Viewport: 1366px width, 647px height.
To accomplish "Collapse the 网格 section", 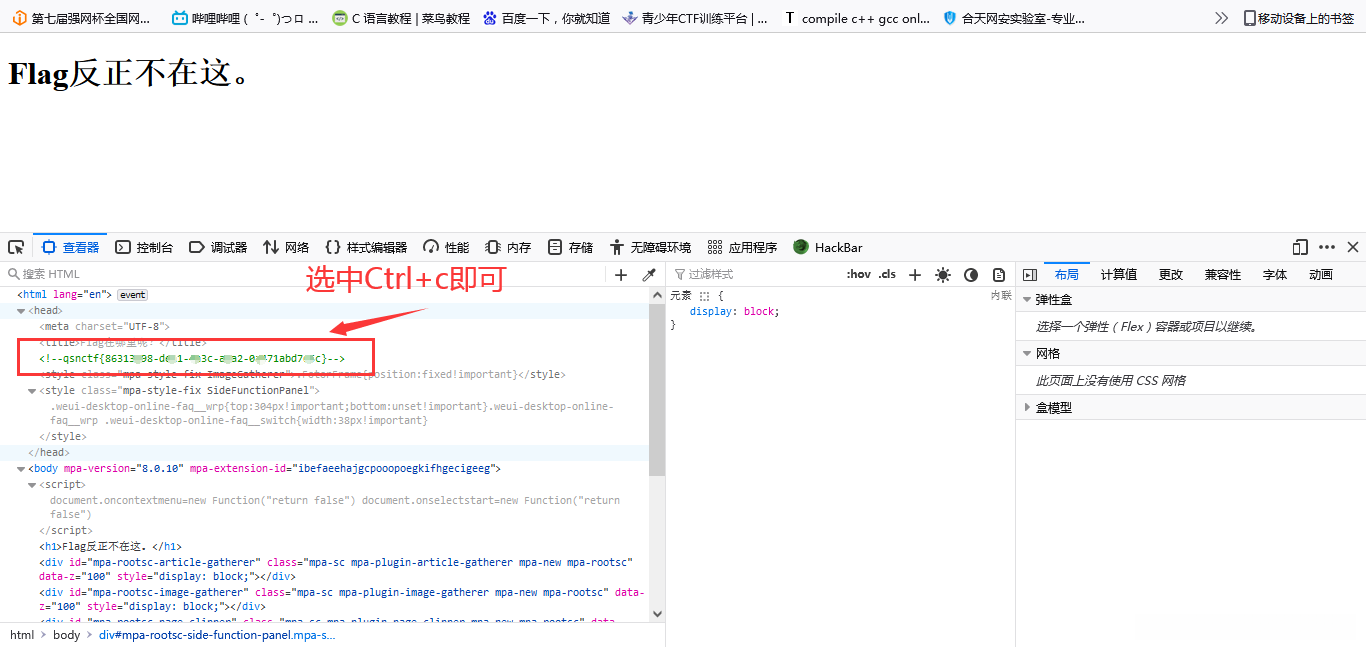I will (1027, 353).
